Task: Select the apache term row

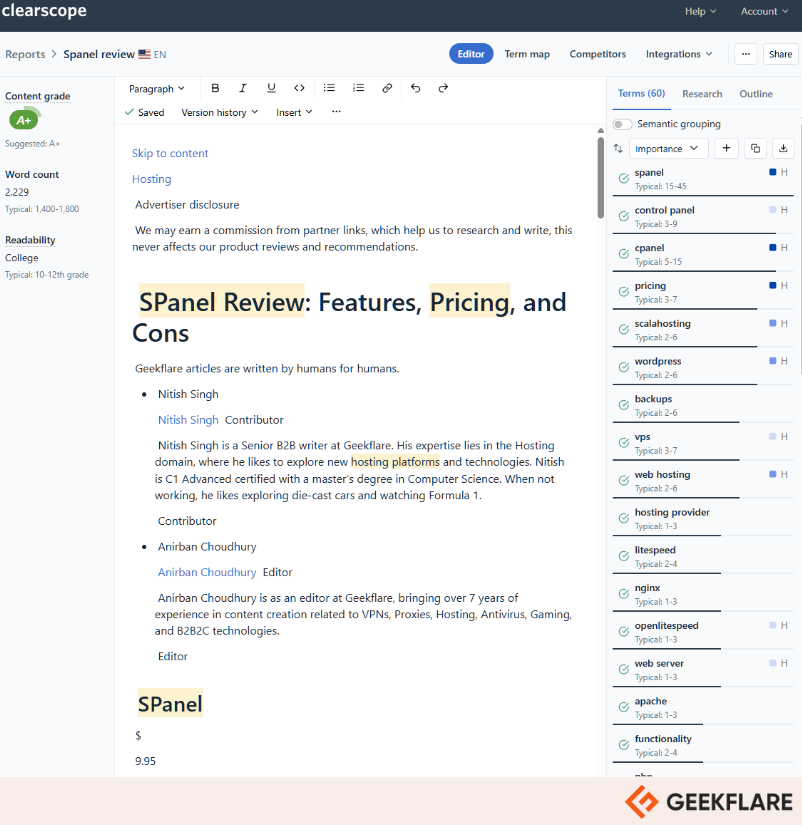Action: tap(703, 707)
